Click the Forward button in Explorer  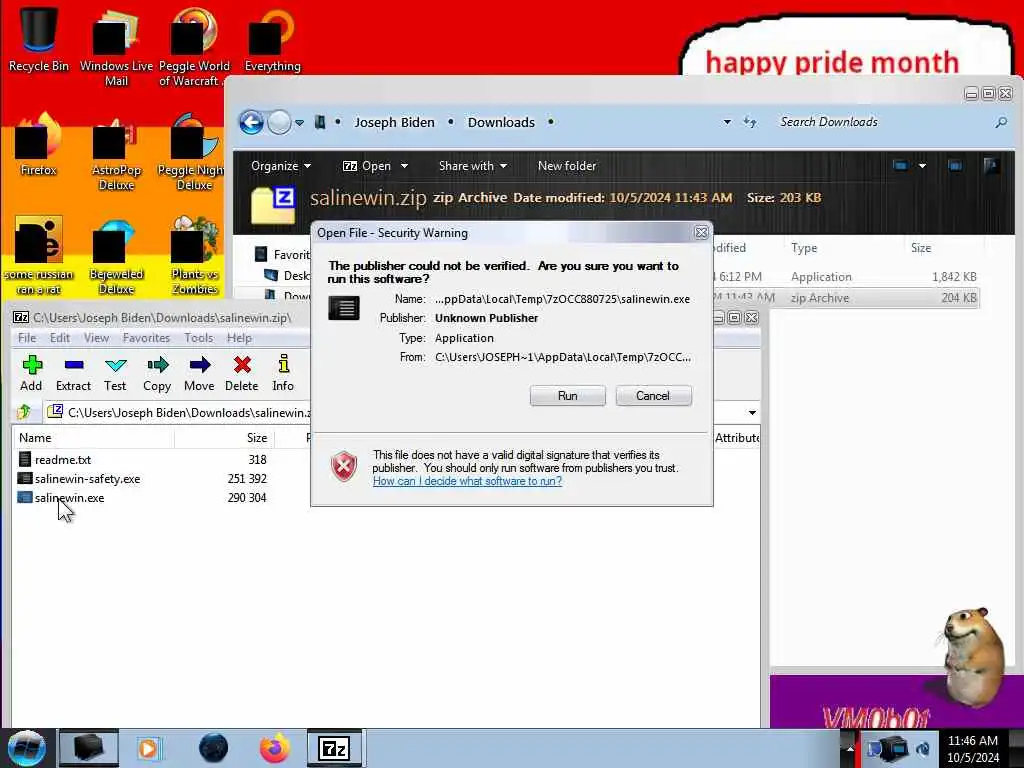(280, 122)
